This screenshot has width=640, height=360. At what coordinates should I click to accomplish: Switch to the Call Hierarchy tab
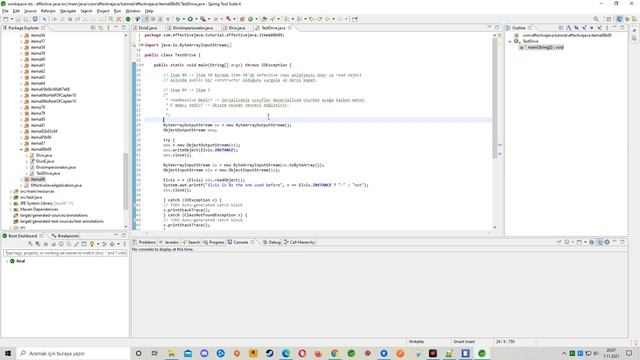pos(302,242)
